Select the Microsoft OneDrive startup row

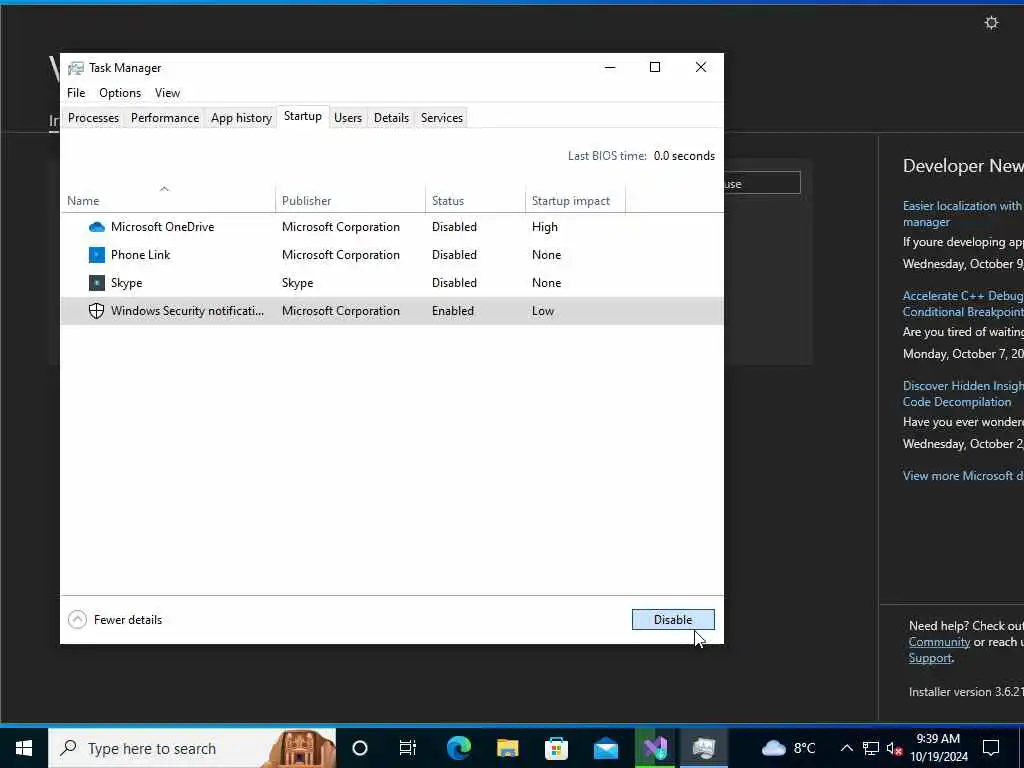point(392,227)
